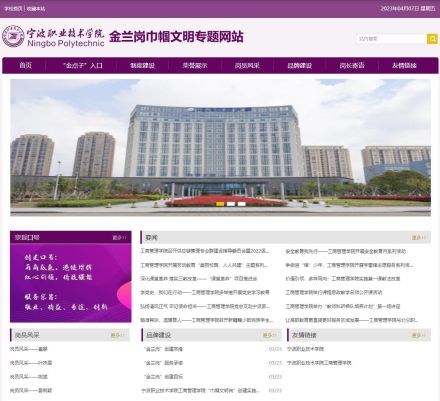Select the third white carousel indicator
The width and height of the screenshot is (440, 401).
tap(241, 204)
